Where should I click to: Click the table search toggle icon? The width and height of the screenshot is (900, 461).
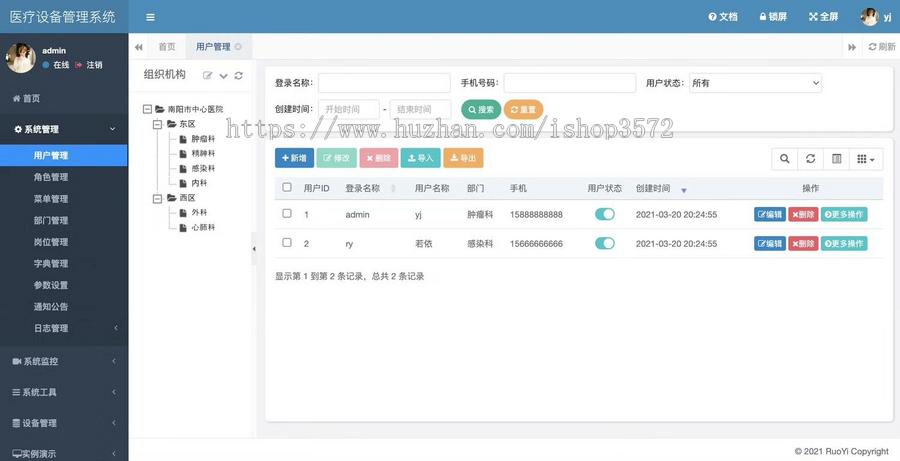pos(785,159)
